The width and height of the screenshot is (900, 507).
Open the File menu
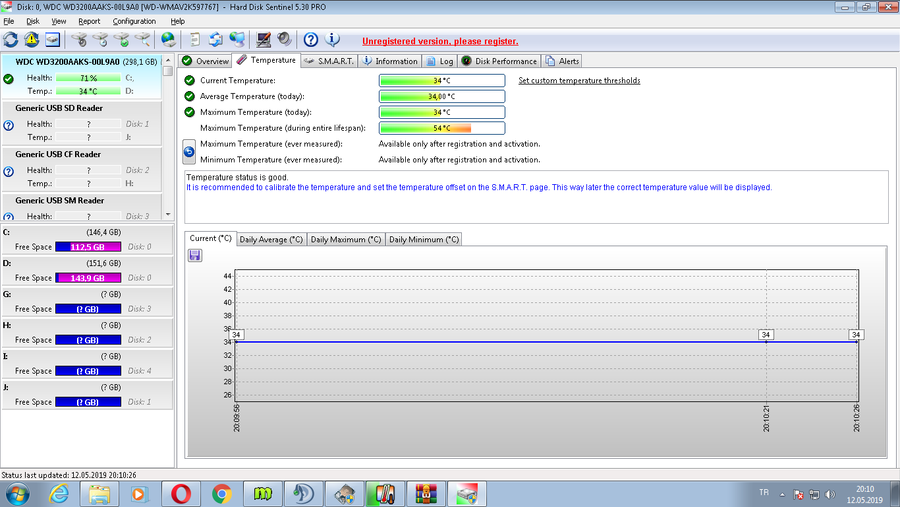click(x=9, y=21)
